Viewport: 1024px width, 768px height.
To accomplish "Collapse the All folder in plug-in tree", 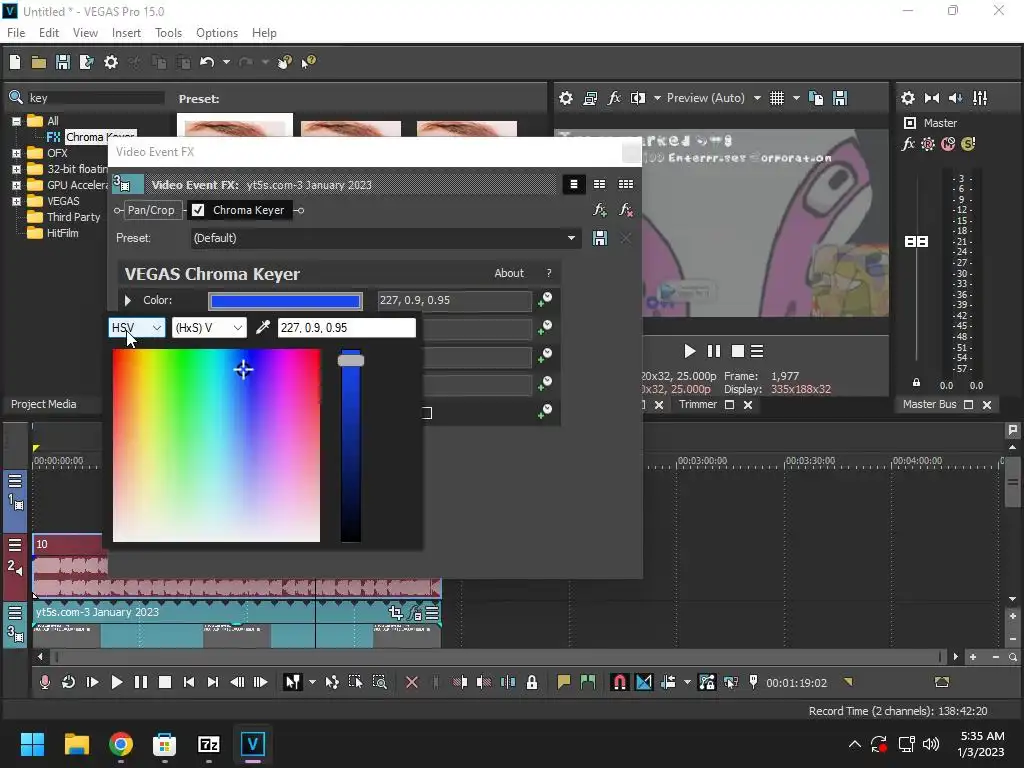I will tap(16, 121).
